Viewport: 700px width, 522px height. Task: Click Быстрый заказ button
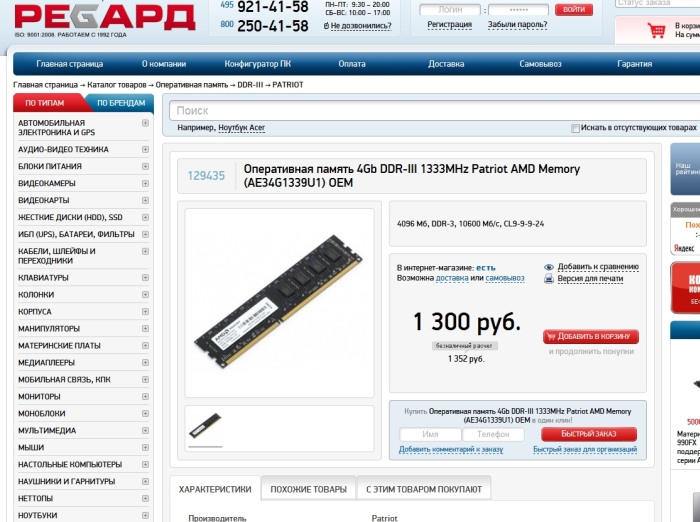pos(589,434)
